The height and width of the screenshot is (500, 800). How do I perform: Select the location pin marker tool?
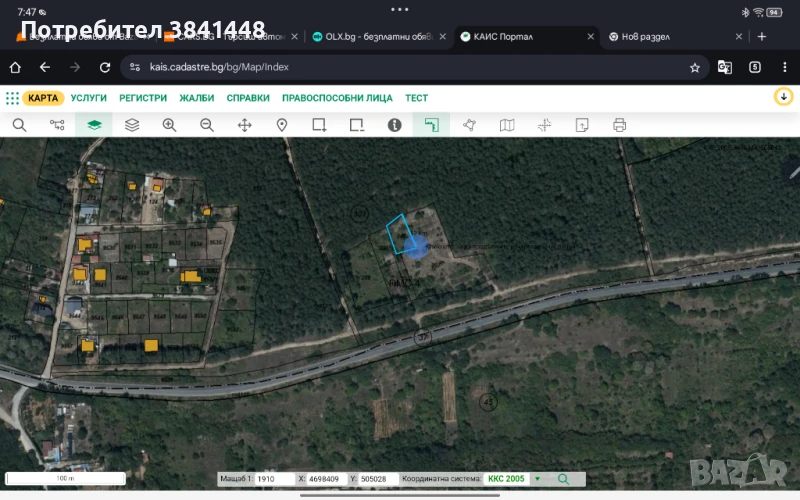click(x=282, y=125)
